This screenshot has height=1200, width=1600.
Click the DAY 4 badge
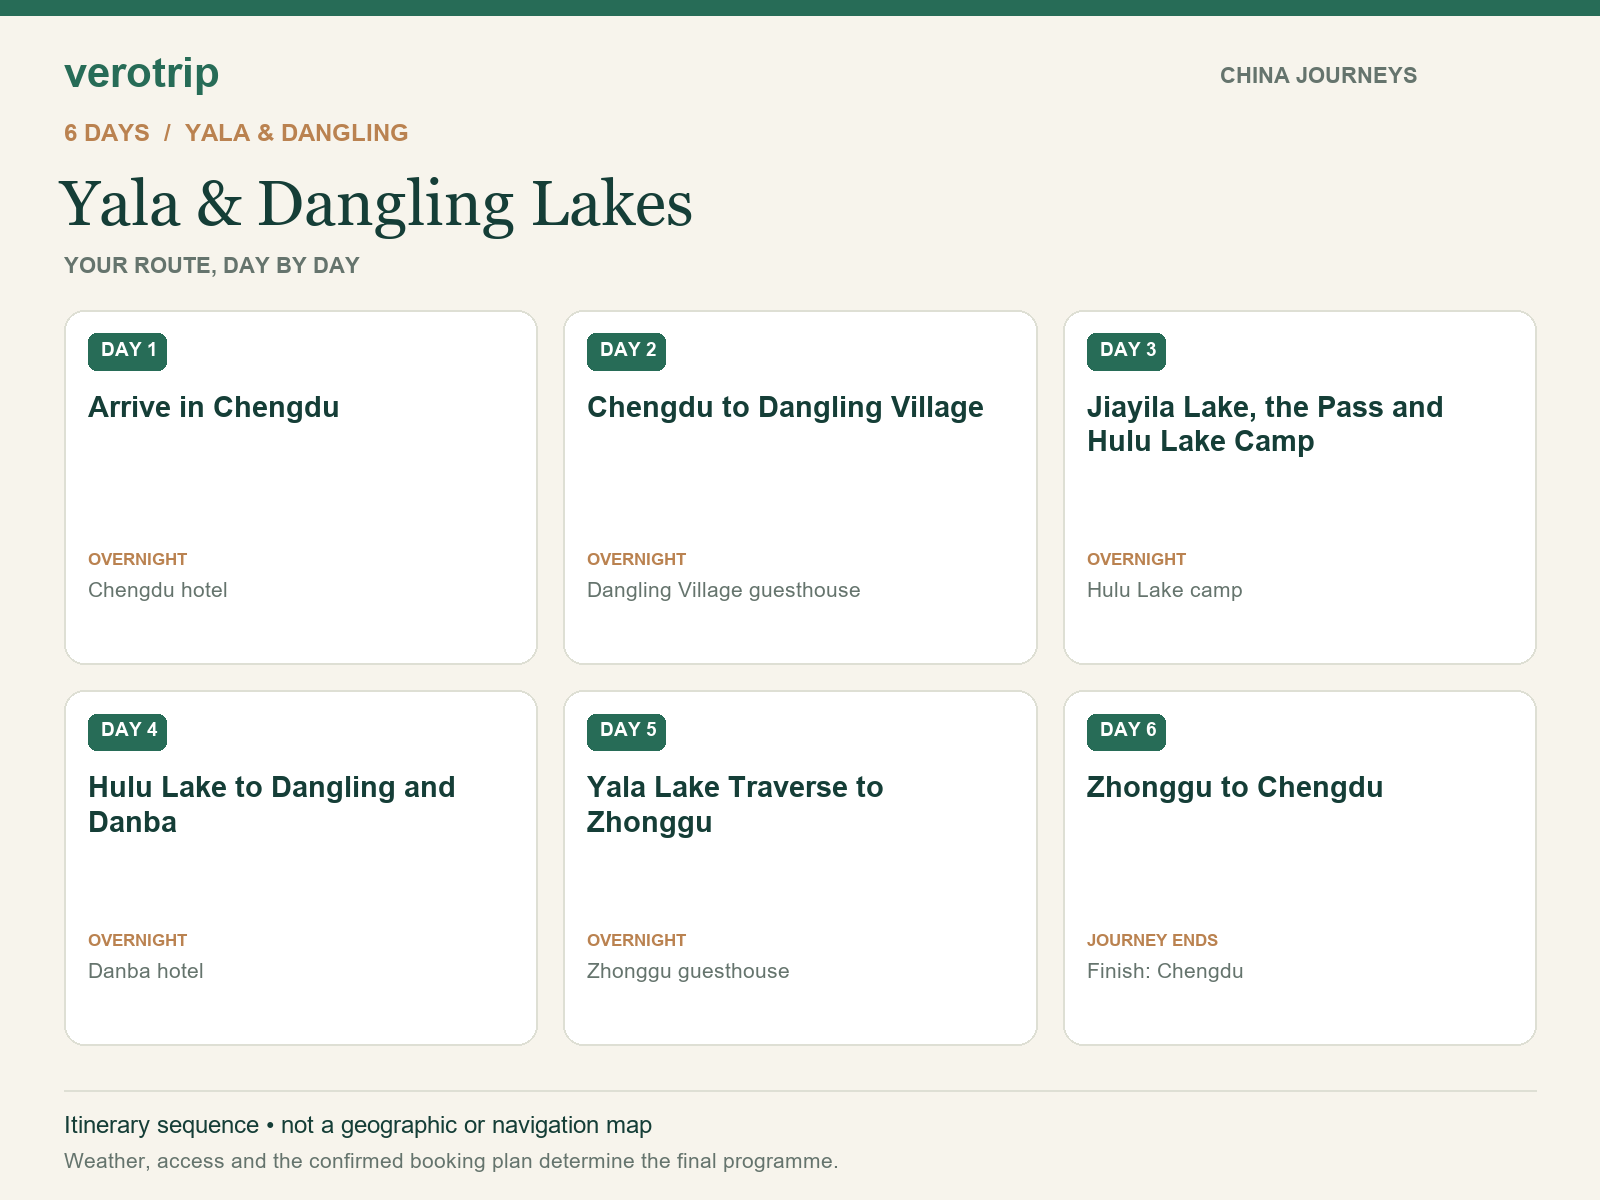pos(128,731)
